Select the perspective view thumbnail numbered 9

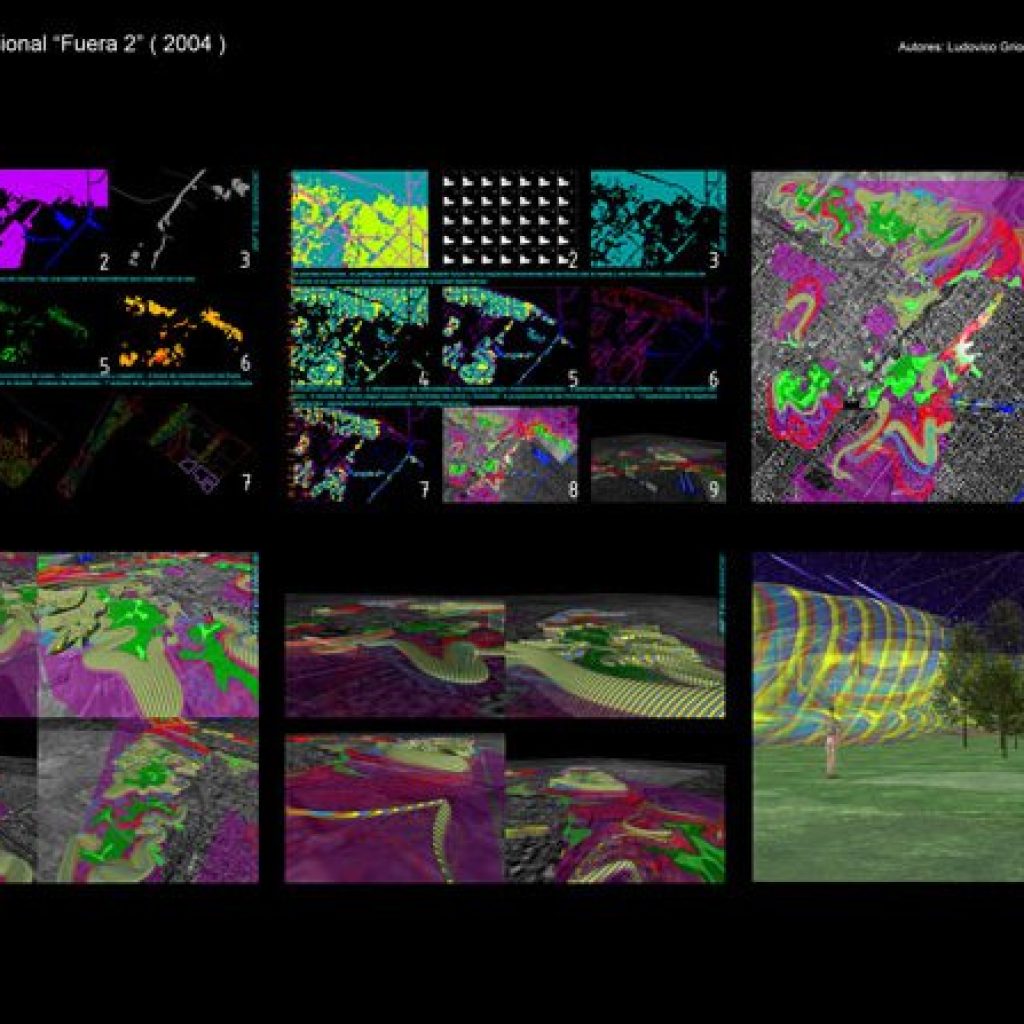(x=658, y=470)
